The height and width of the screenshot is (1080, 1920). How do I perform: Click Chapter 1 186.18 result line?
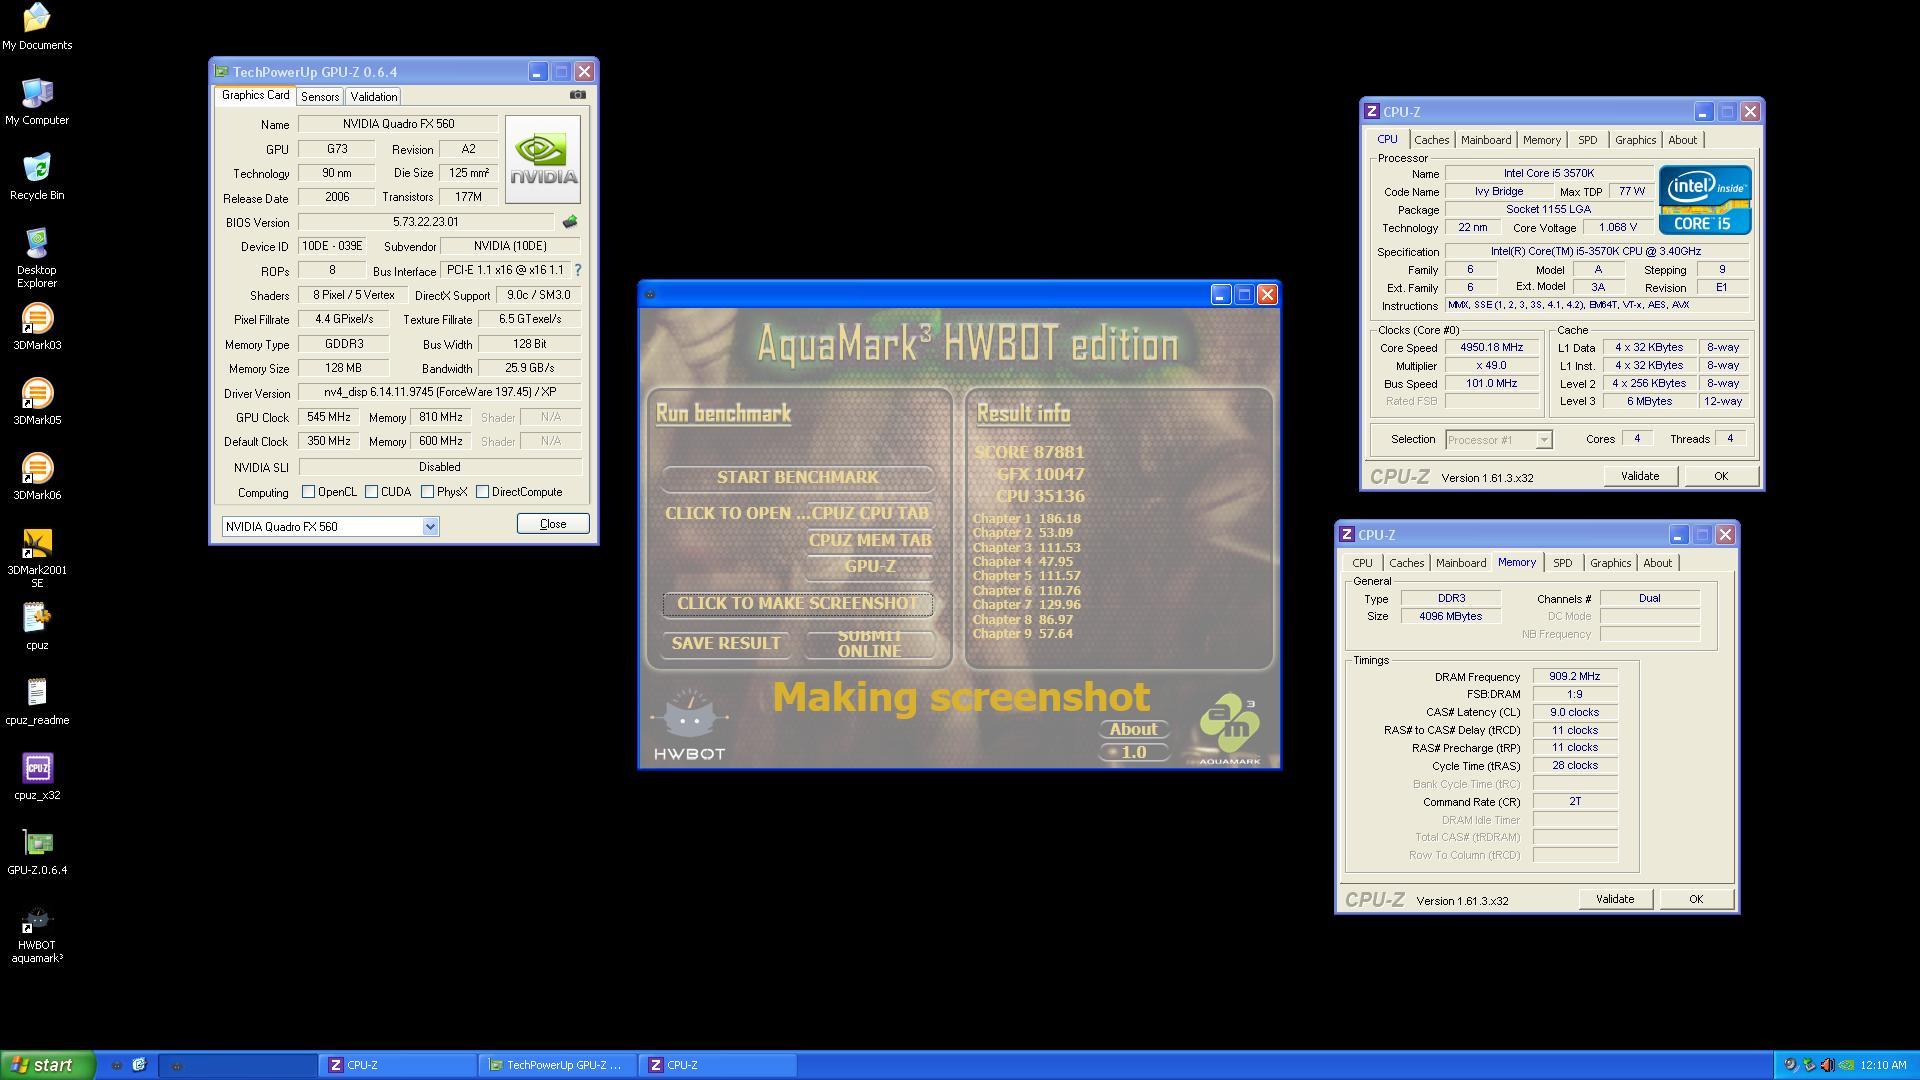(1027, 518)
